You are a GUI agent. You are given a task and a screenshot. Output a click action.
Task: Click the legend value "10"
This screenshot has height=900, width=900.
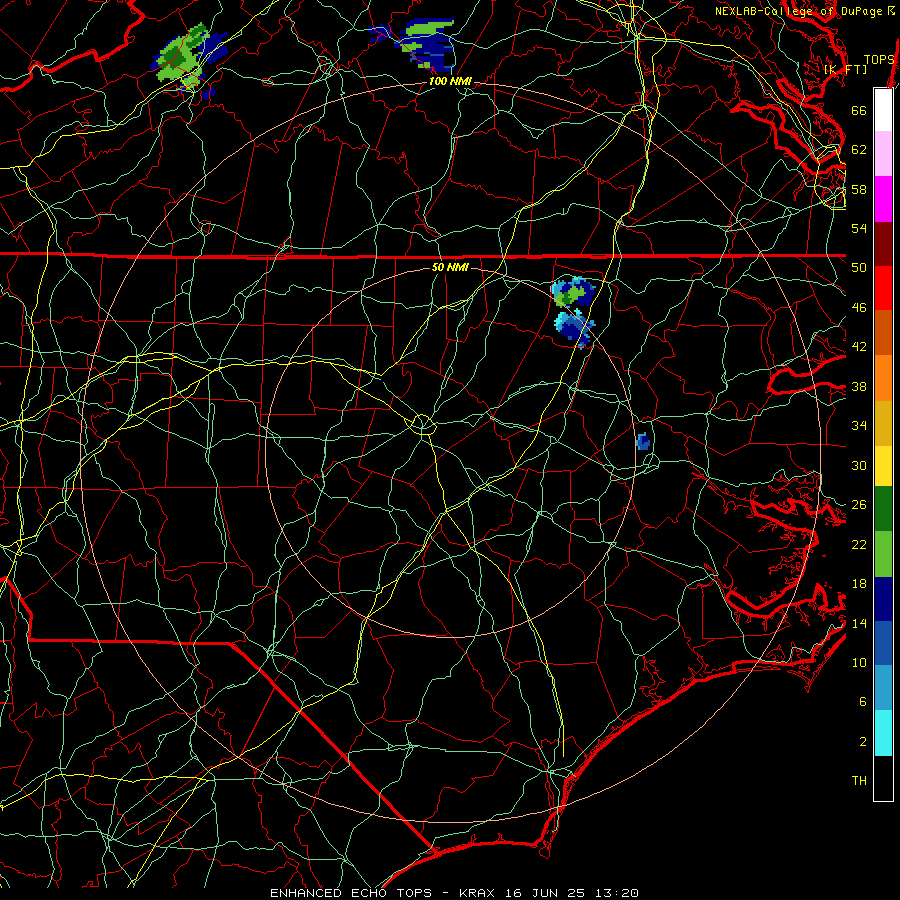(x=859, y=663)
